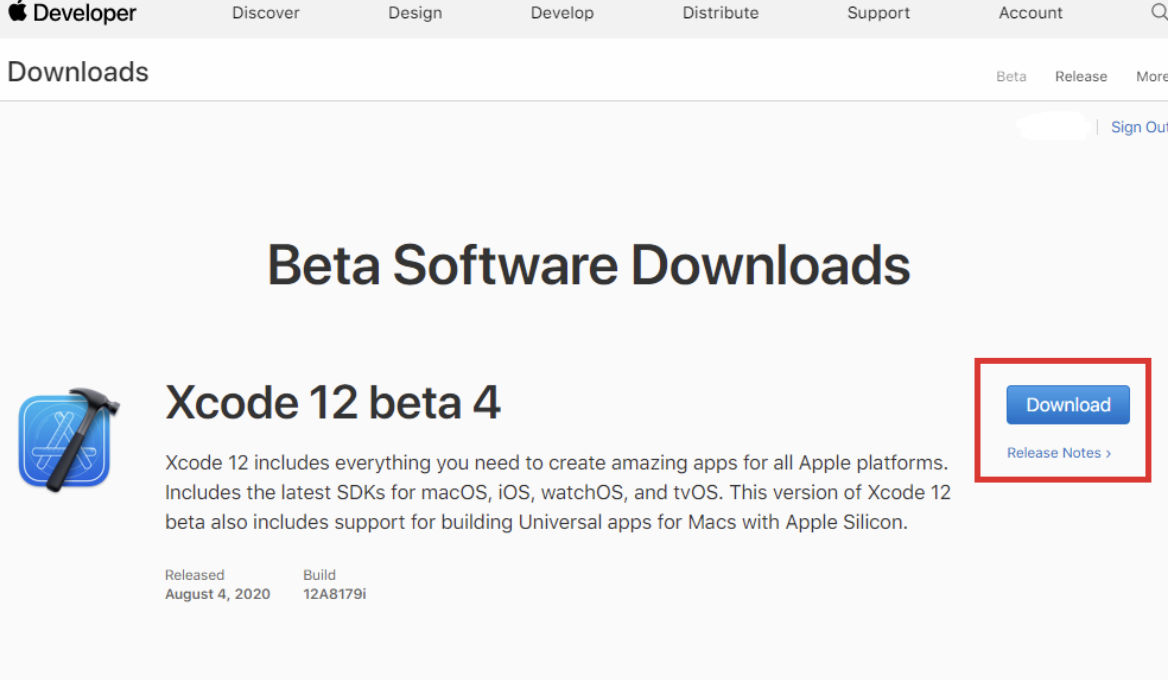Click the build number 12A8179i
Screen dimensions: 1168x680
pyautogui.click(x=334, y=594)
